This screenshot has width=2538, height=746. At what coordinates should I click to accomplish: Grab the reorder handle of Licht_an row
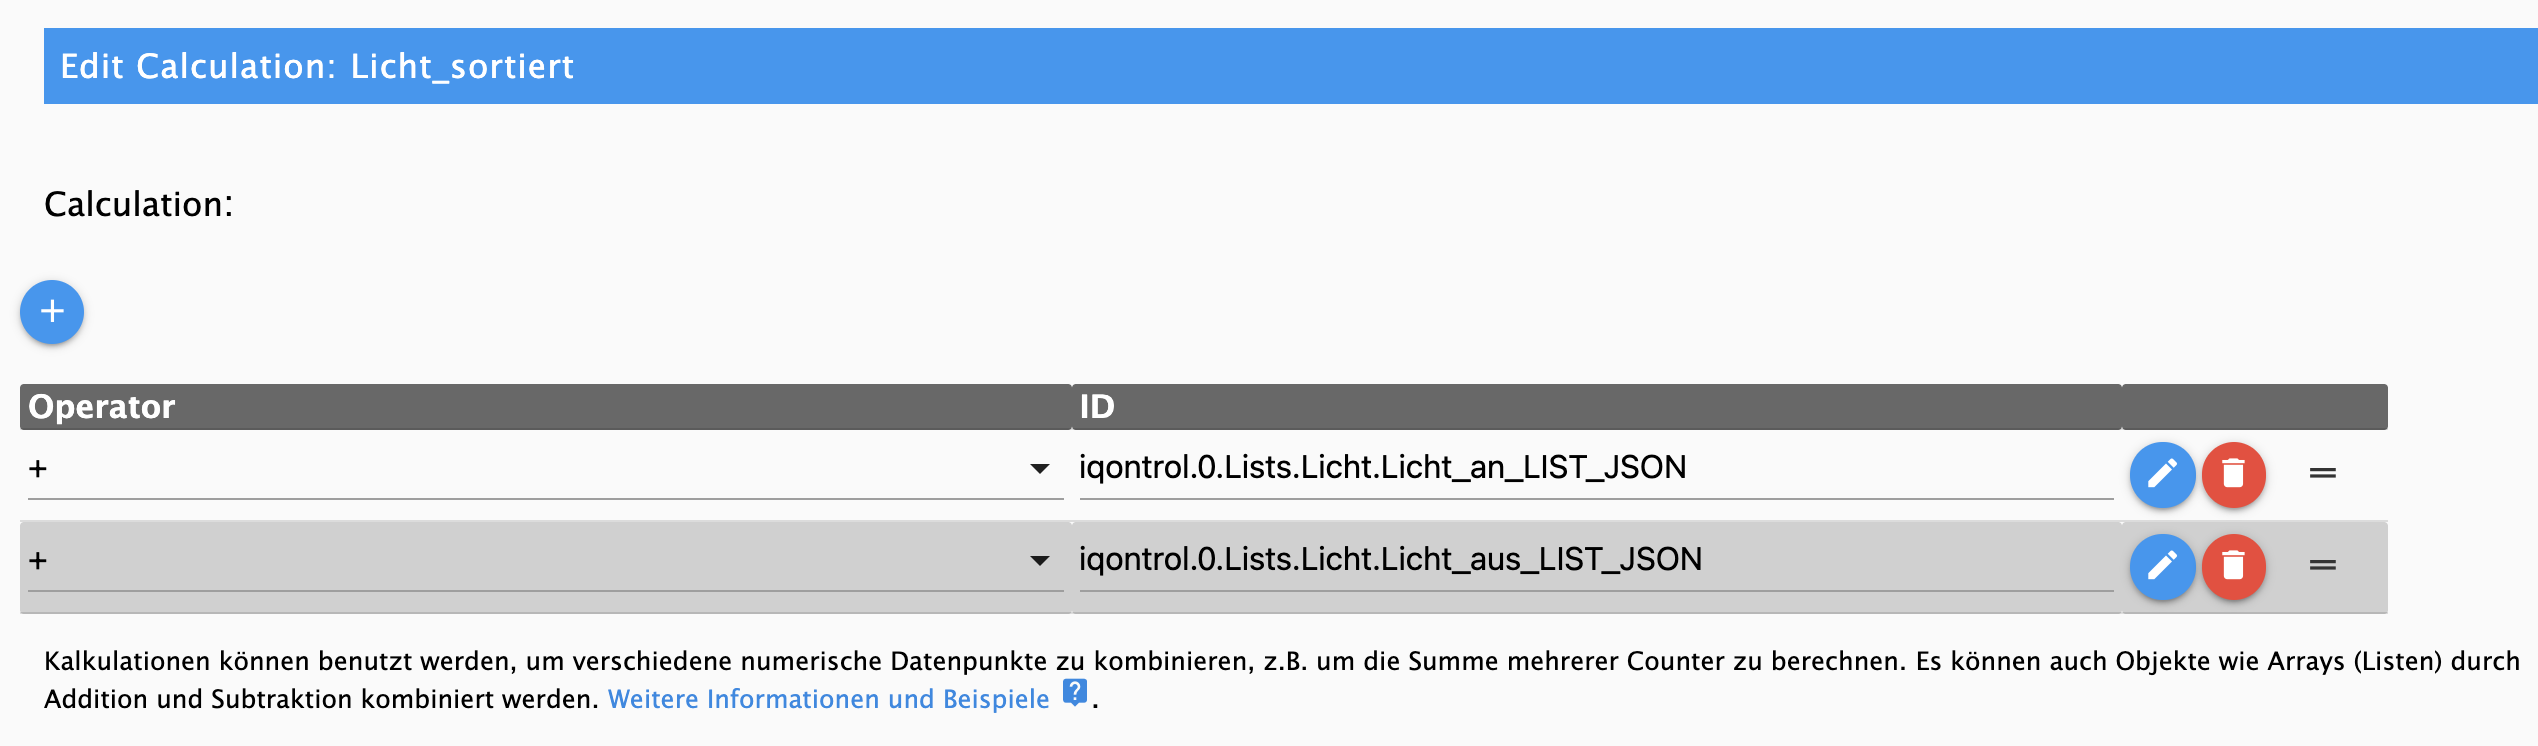pyautogui.click(x=2322, y=473)
